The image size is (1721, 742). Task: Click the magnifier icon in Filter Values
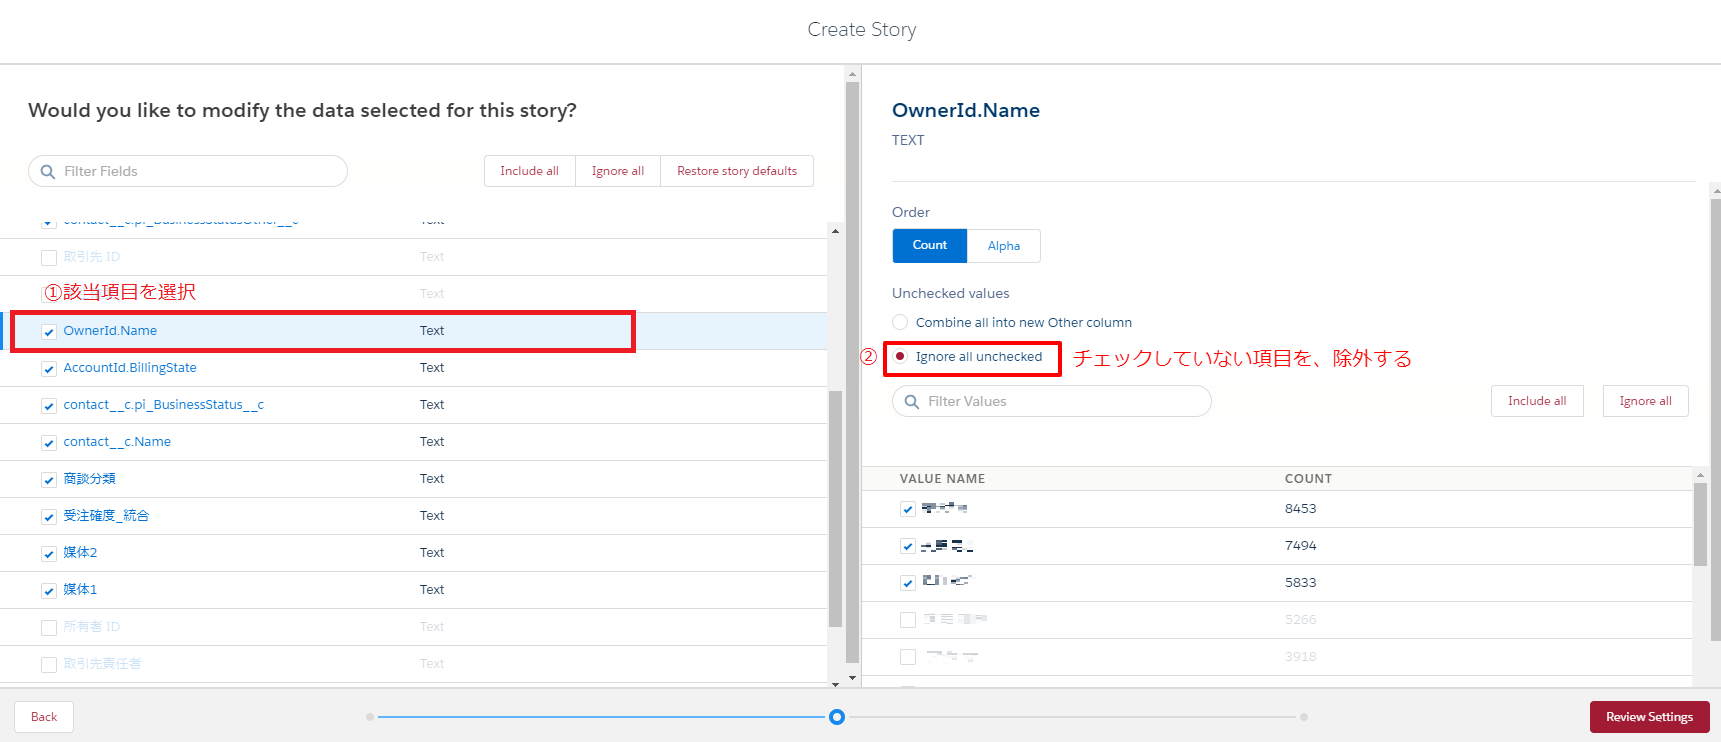tap(911, 402)
